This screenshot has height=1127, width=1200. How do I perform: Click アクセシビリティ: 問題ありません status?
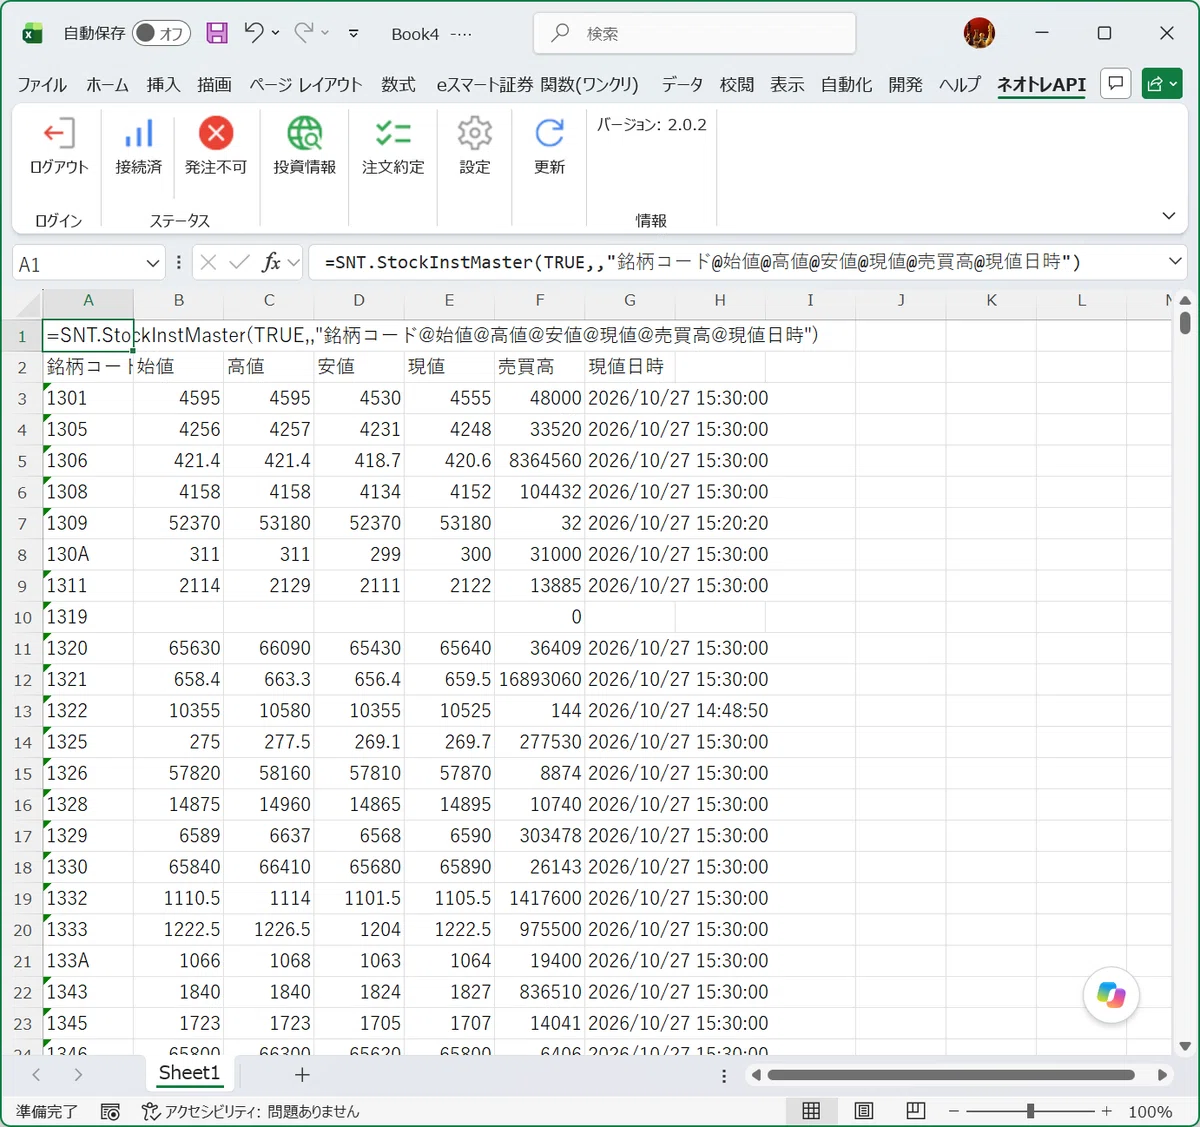251,1111
